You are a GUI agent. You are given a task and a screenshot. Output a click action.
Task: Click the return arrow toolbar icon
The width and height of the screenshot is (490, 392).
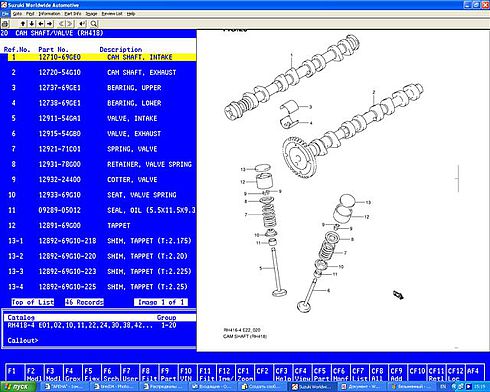82,24
